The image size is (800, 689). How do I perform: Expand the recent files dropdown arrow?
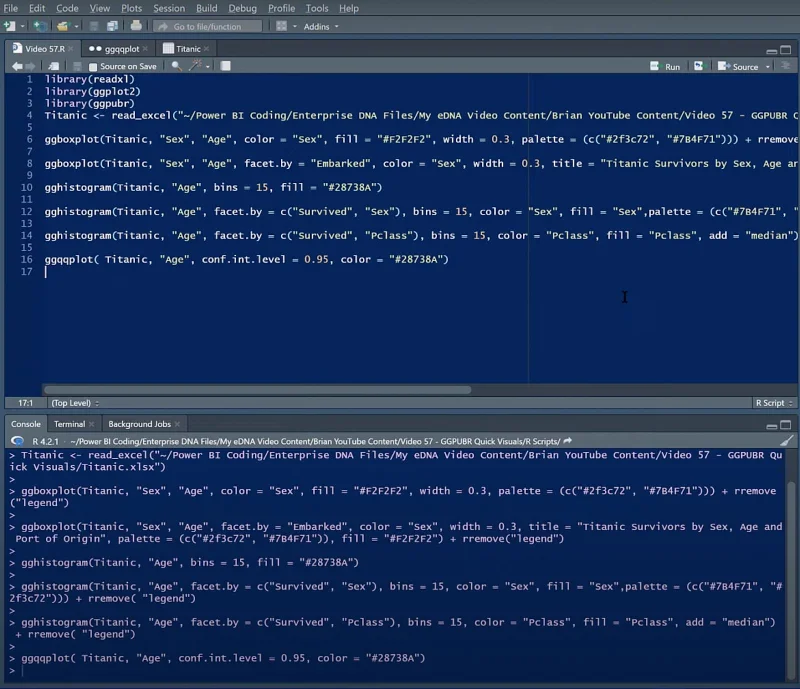click(77, 27)
